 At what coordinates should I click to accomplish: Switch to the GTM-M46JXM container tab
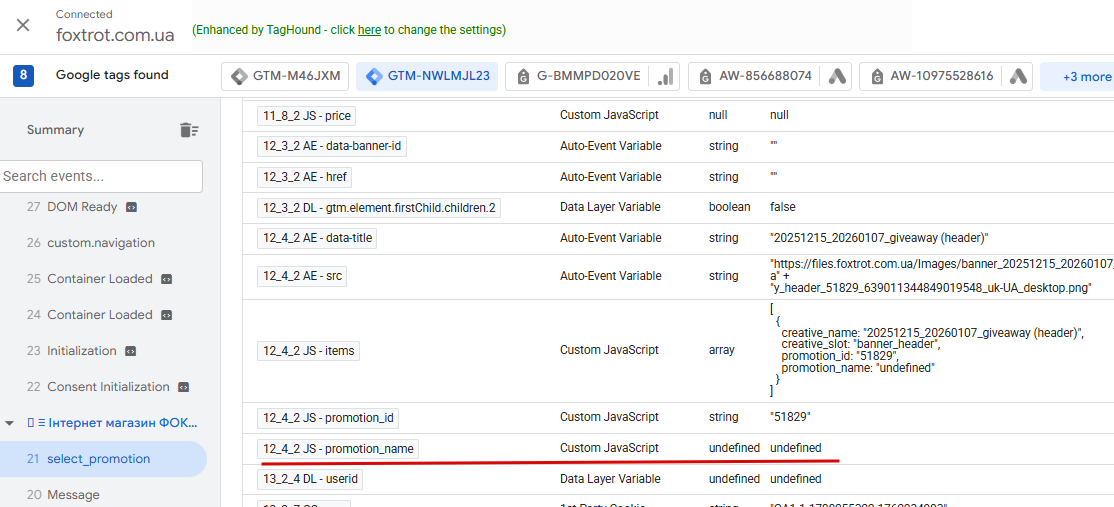coord(286,76)
